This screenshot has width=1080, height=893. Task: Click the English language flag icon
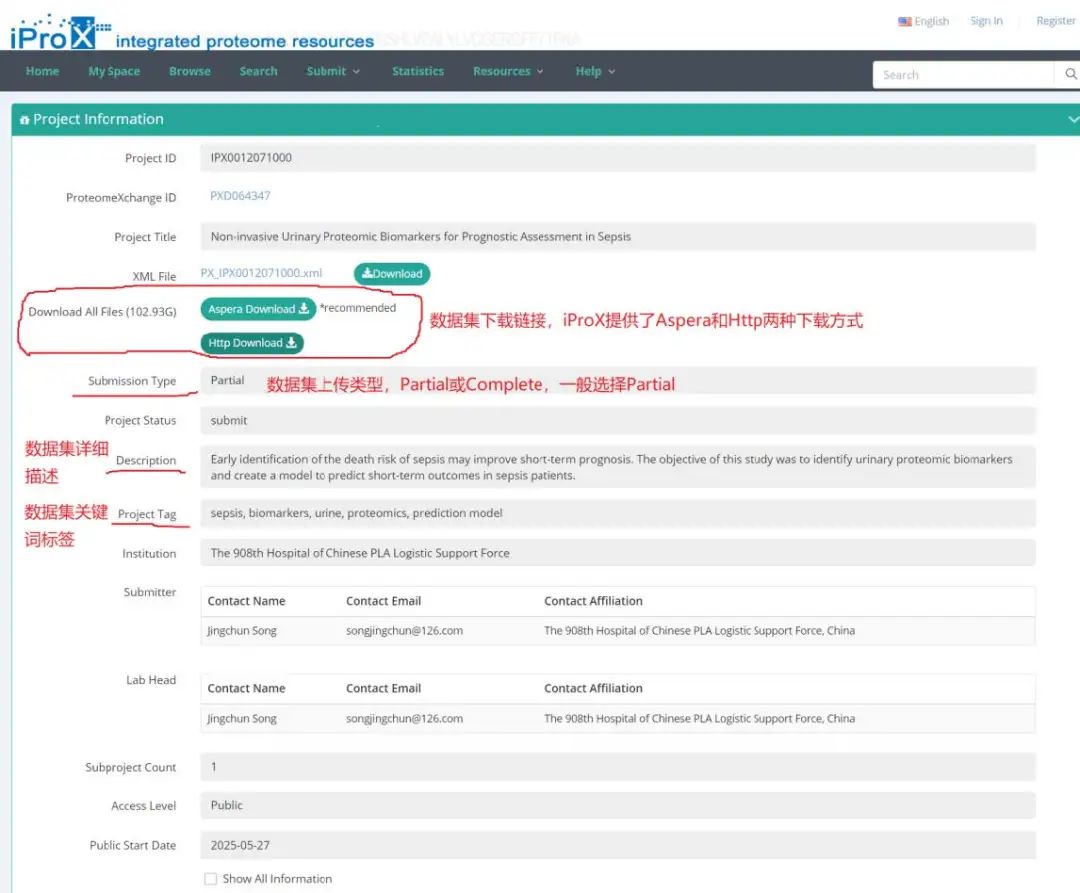coord(904,21)
